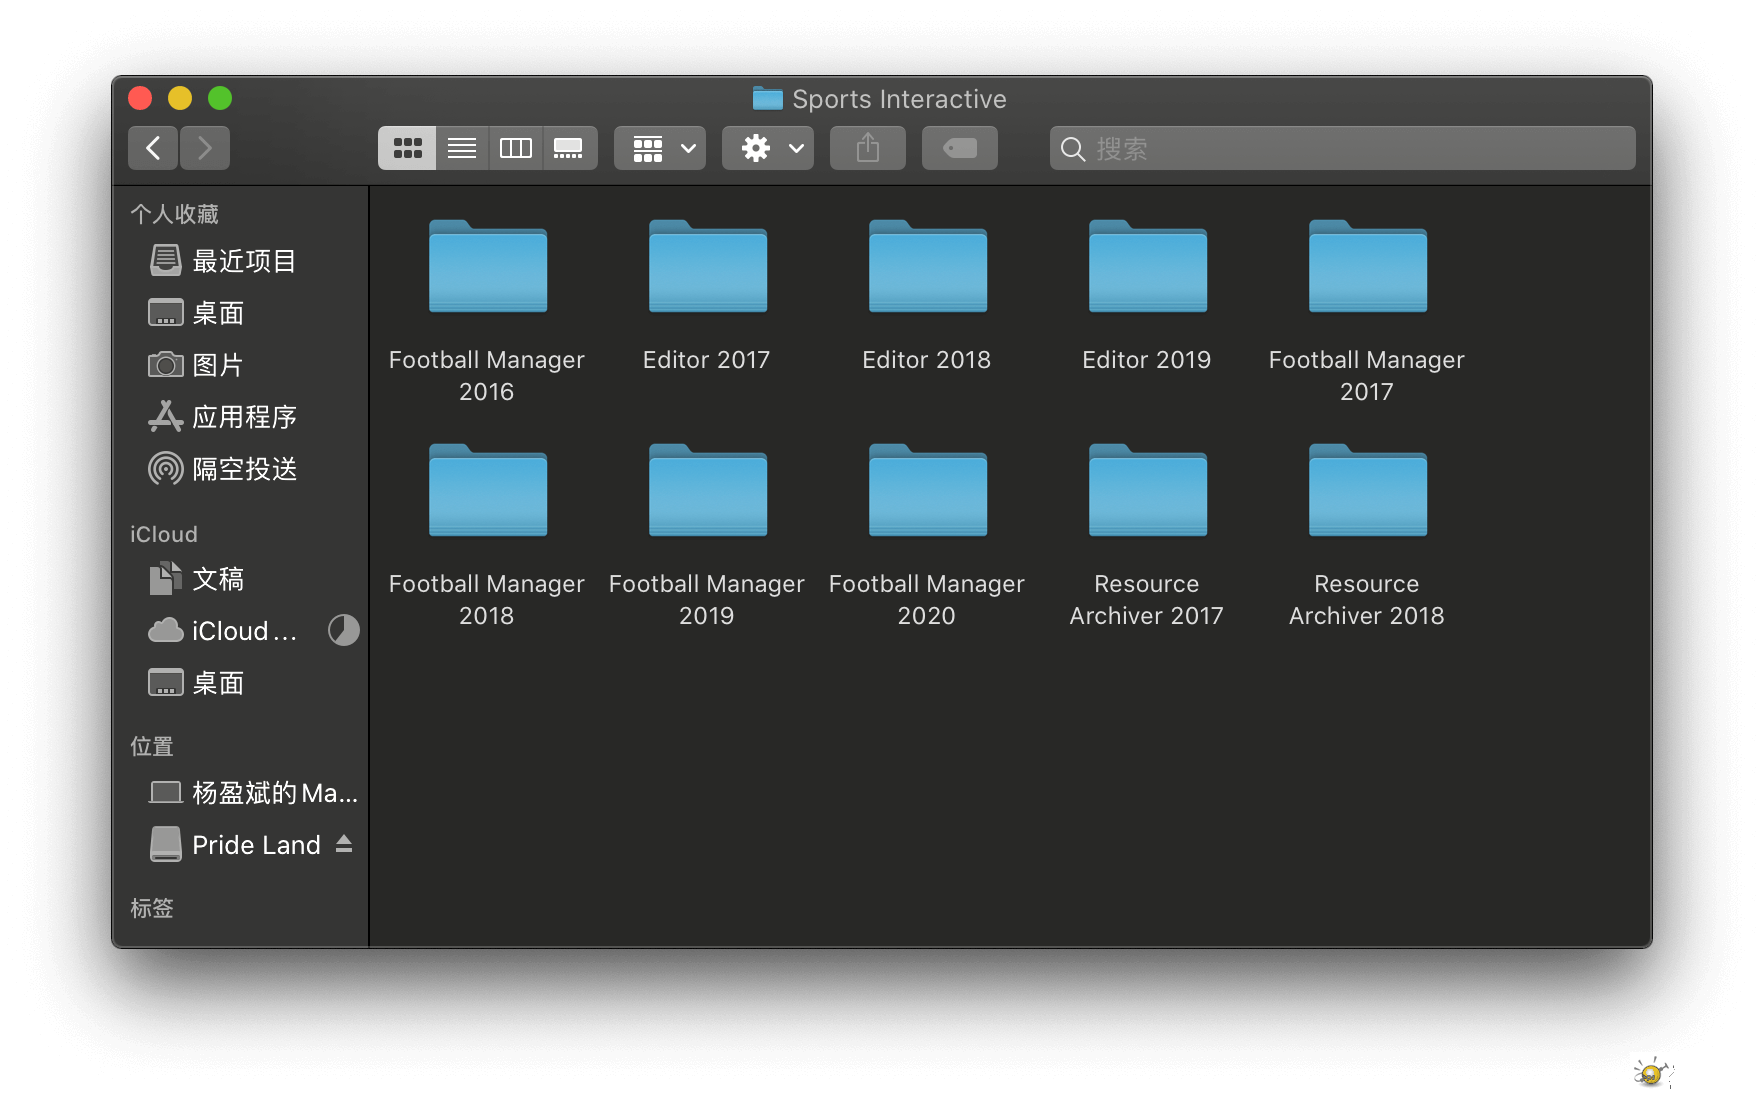Select the Football Manager 2018 folder icon
Viewport: 1764px width, 1096px height.
488,490
